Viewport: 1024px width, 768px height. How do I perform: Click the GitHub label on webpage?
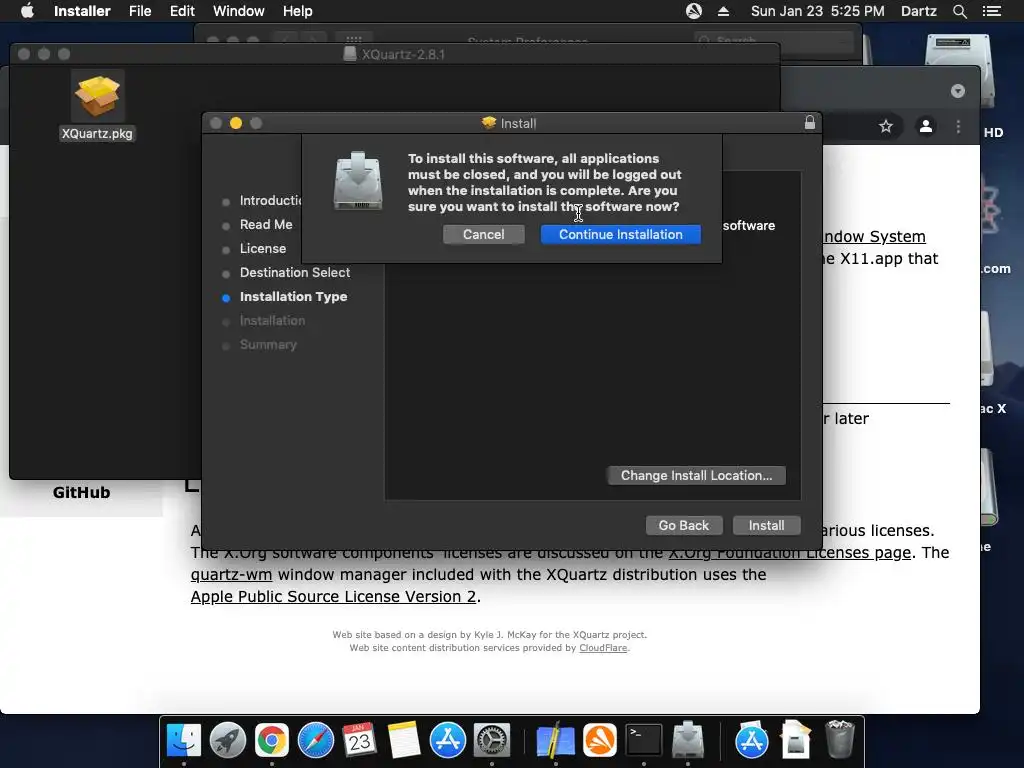tap(82, 492)
